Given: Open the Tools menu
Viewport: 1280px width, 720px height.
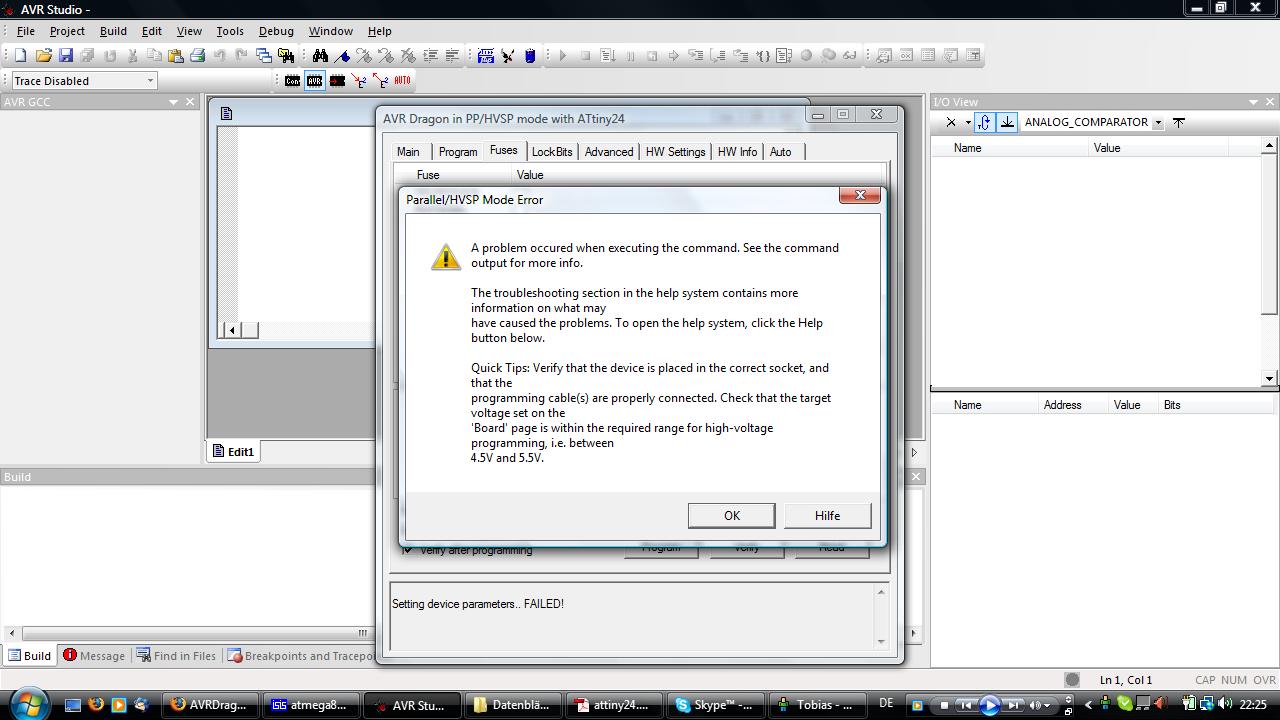Looking at the screenshot, I should [x=230, y=31].
